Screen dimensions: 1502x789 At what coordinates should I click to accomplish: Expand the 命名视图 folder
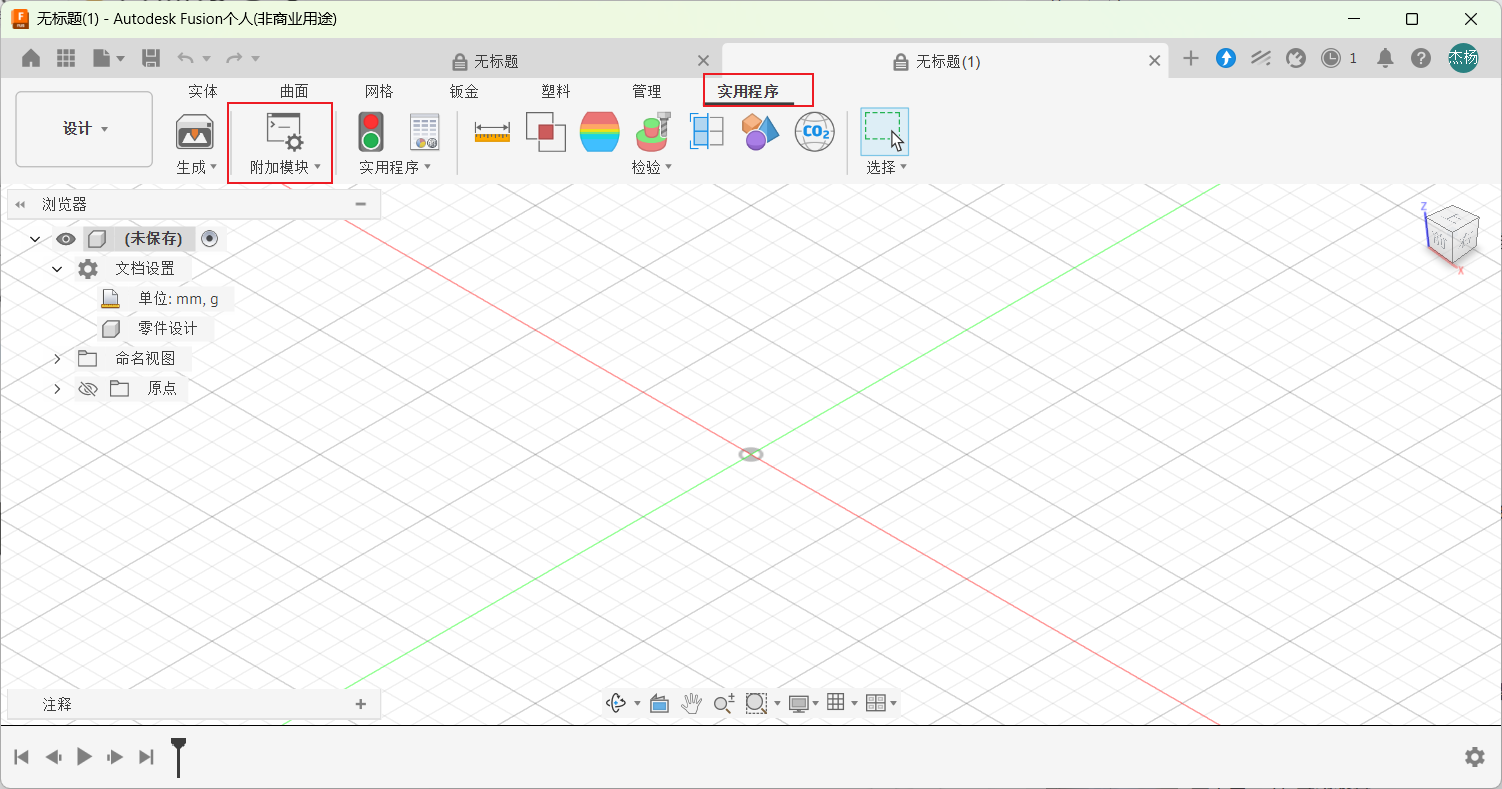click(57, 358)
